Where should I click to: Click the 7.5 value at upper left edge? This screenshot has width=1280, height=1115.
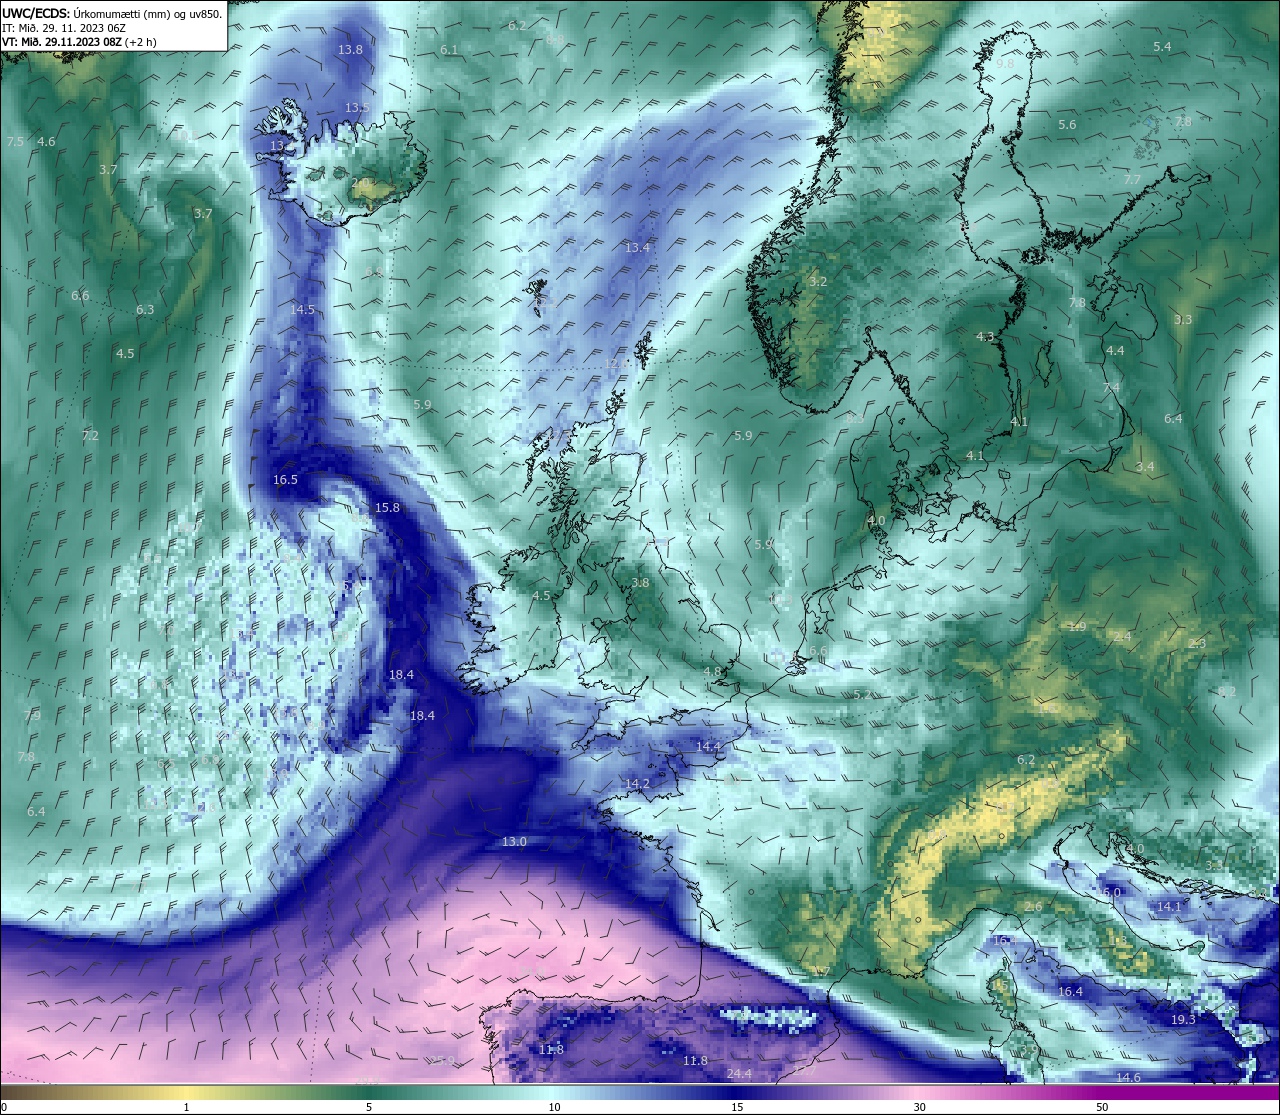[x=15, y=142]
